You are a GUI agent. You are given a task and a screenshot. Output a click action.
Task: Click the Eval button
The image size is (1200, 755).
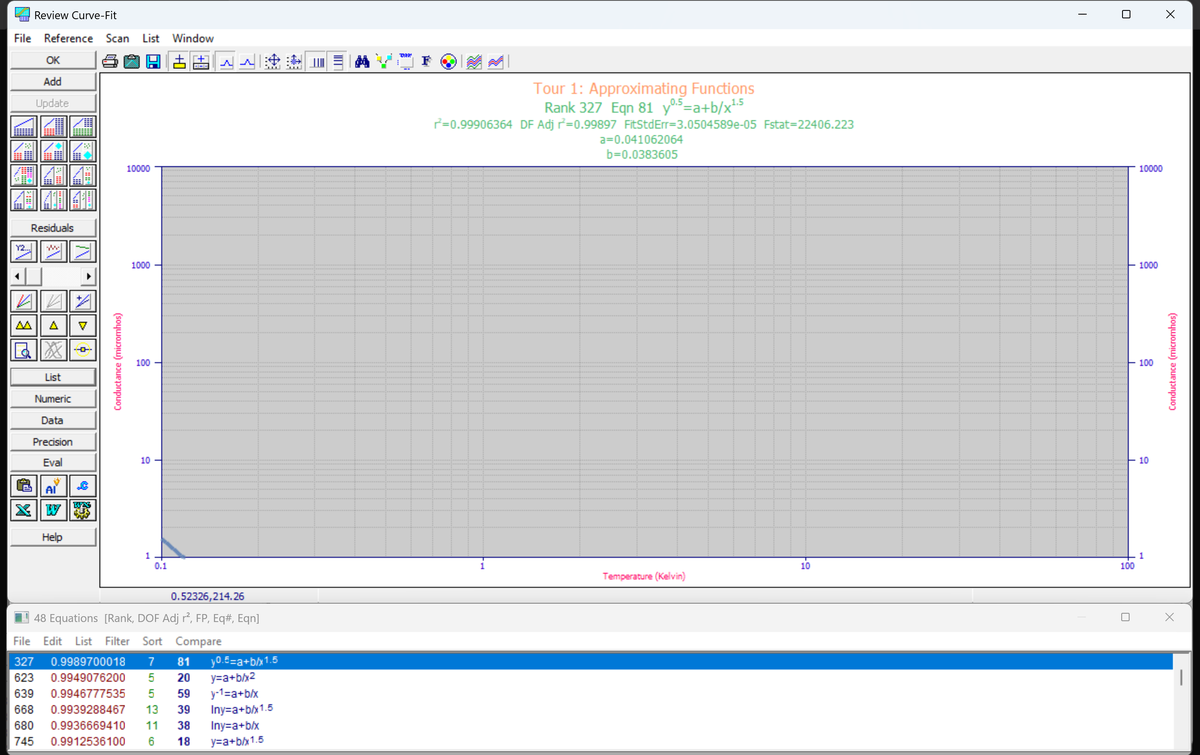point(52,463)
